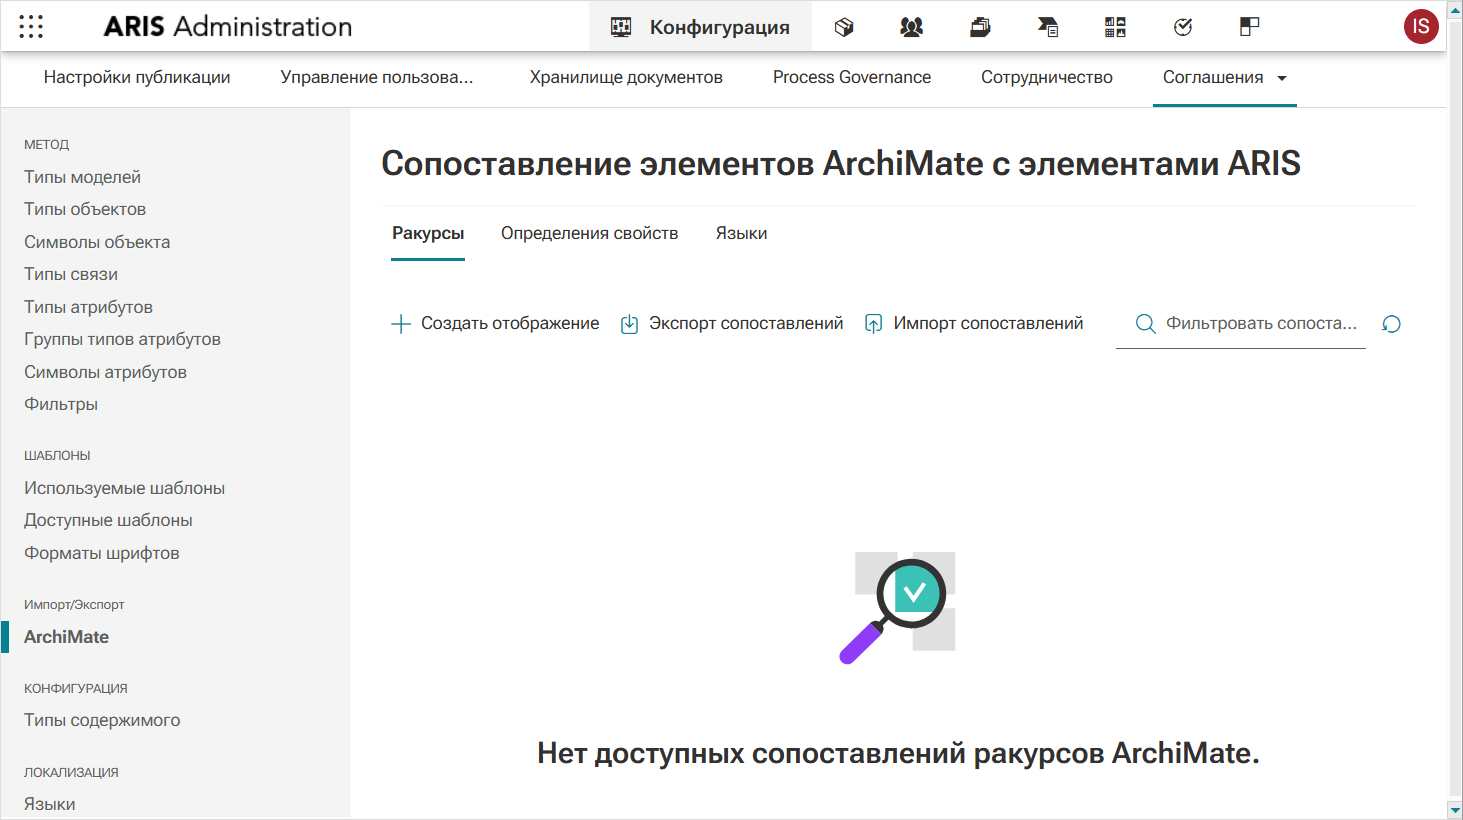Image resolution: width=1463 pixels, height=820 pixels.
Task: Open Типы моделей in the sidebar
Action: click(x=82, y=177)
